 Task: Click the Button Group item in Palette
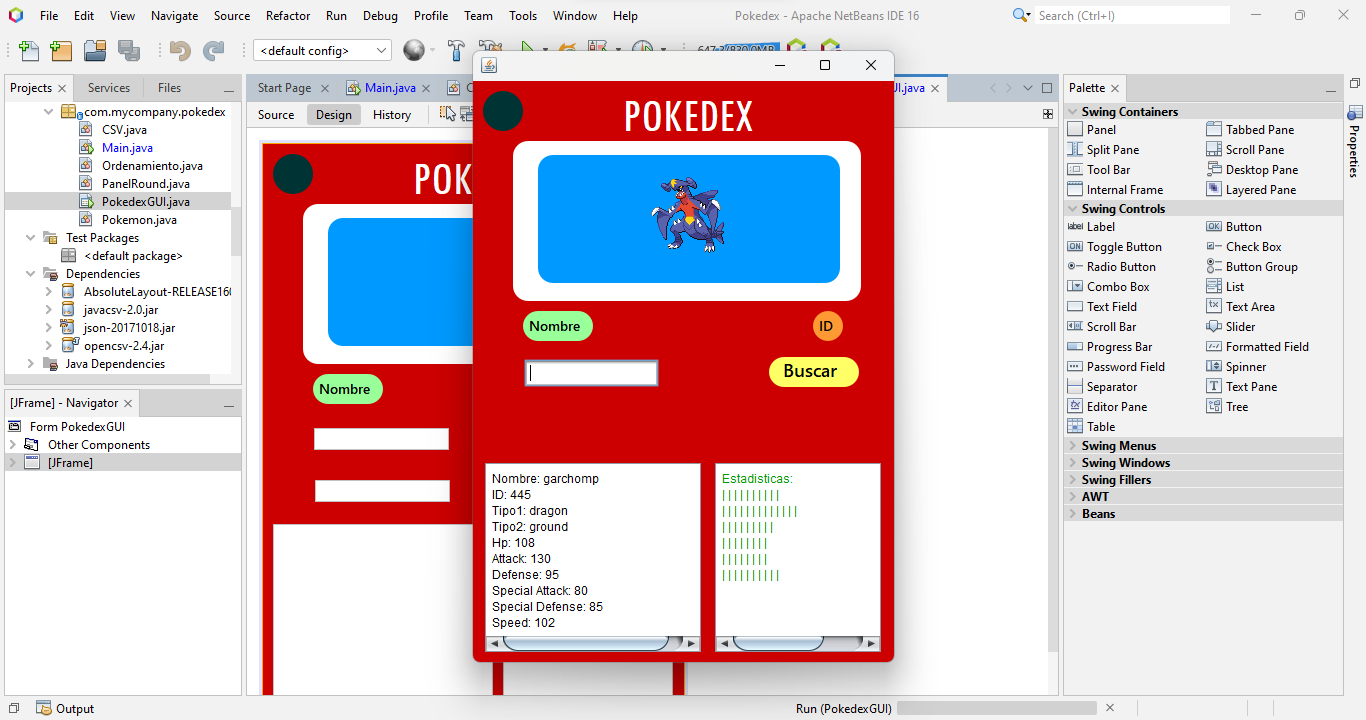point(1252,266)
